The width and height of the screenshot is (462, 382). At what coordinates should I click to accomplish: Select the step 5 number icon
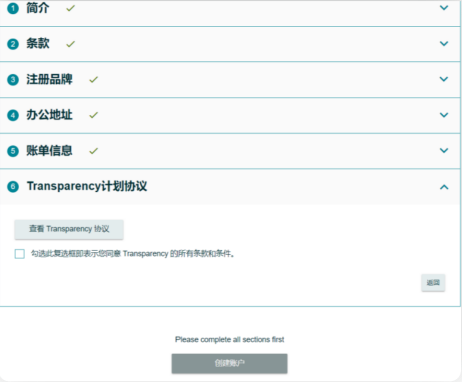13,151
